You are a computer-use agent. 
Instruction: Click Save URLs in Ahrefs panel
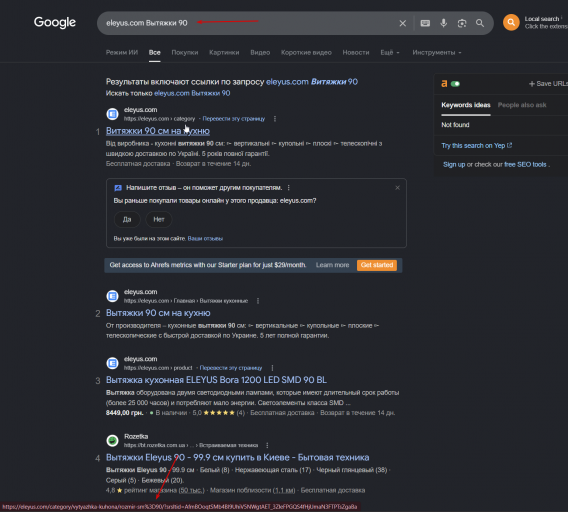point(548,84)
